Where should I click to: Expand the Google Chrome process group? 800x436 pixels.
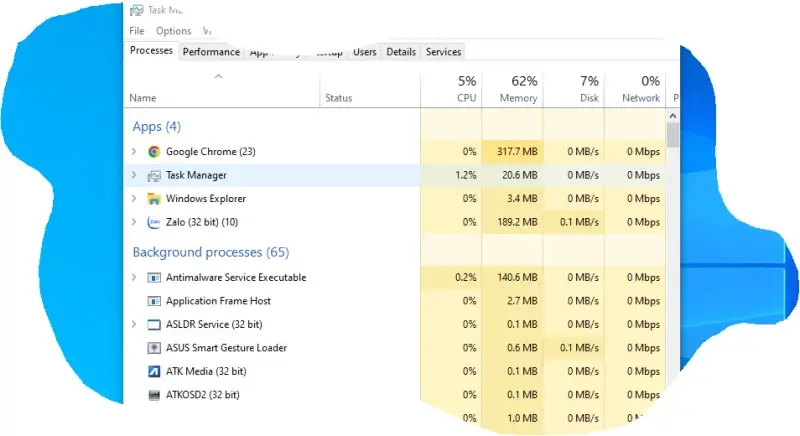134,152
